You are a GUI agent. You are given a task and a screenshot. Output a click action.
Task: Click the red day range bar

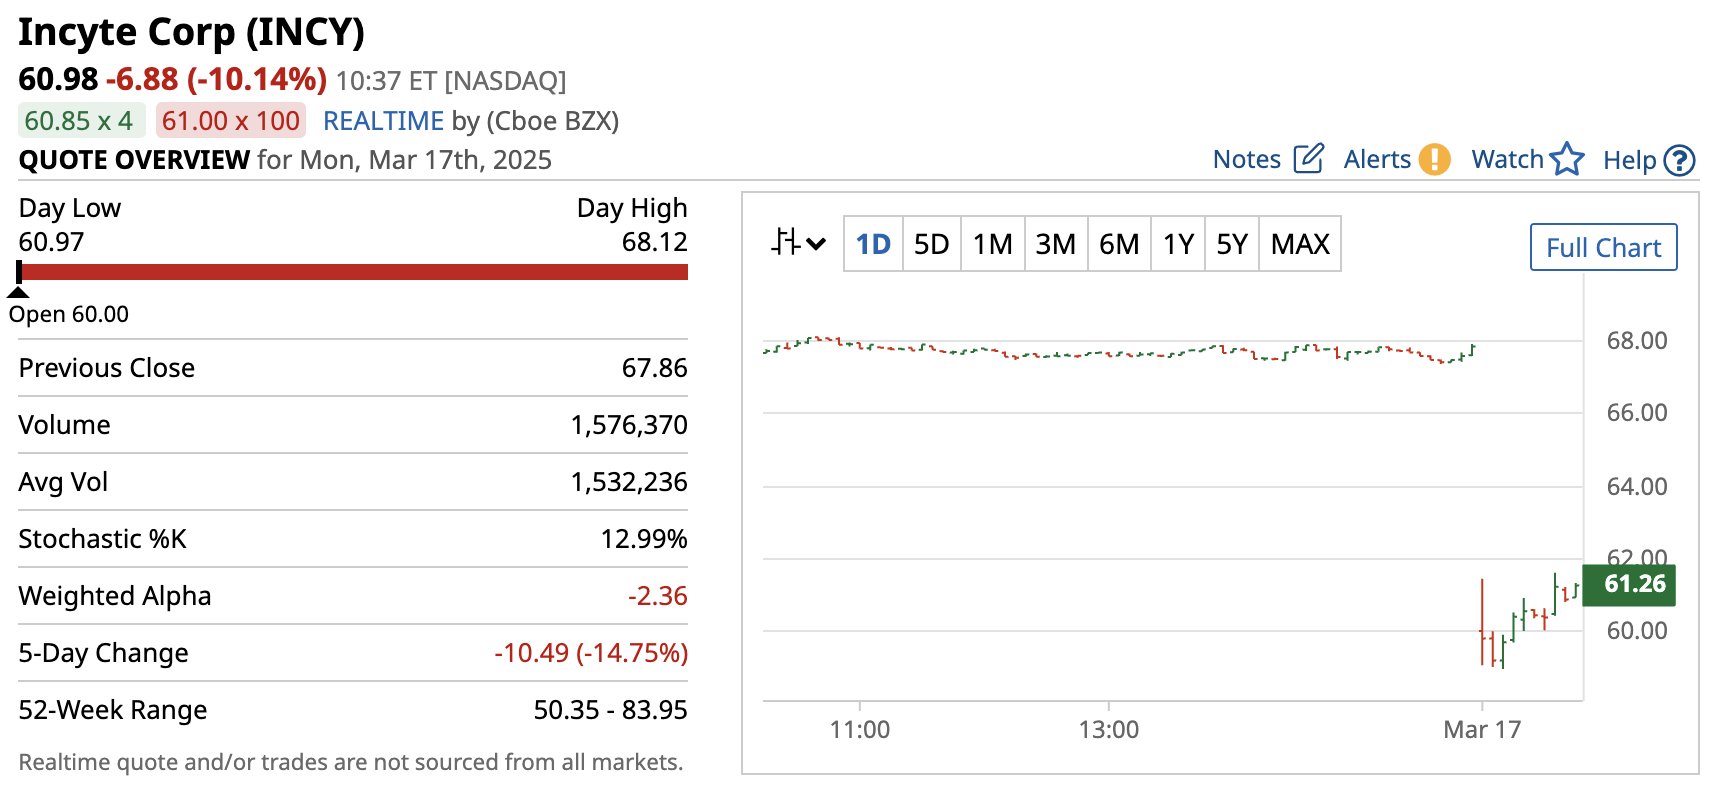tap(354, 271)
